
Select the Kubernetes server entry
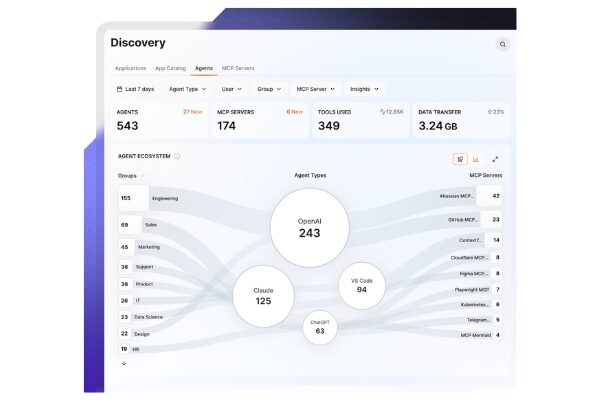point(481,305)
